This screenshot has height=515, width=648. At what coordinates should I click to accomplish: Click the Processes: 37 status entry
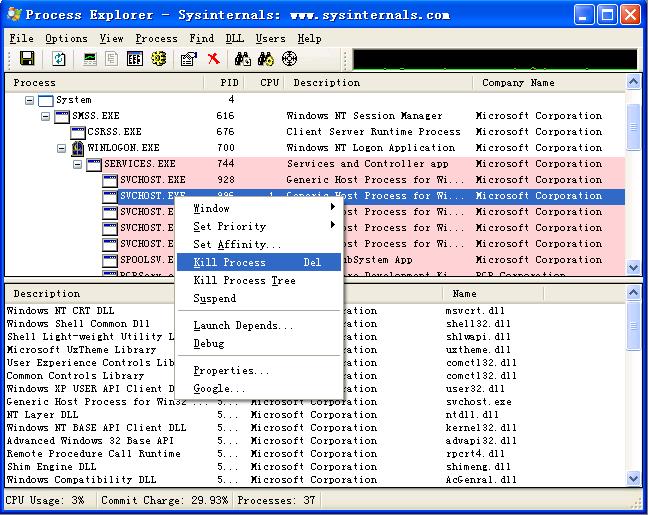pyautogui.click(x=276, y=501)
